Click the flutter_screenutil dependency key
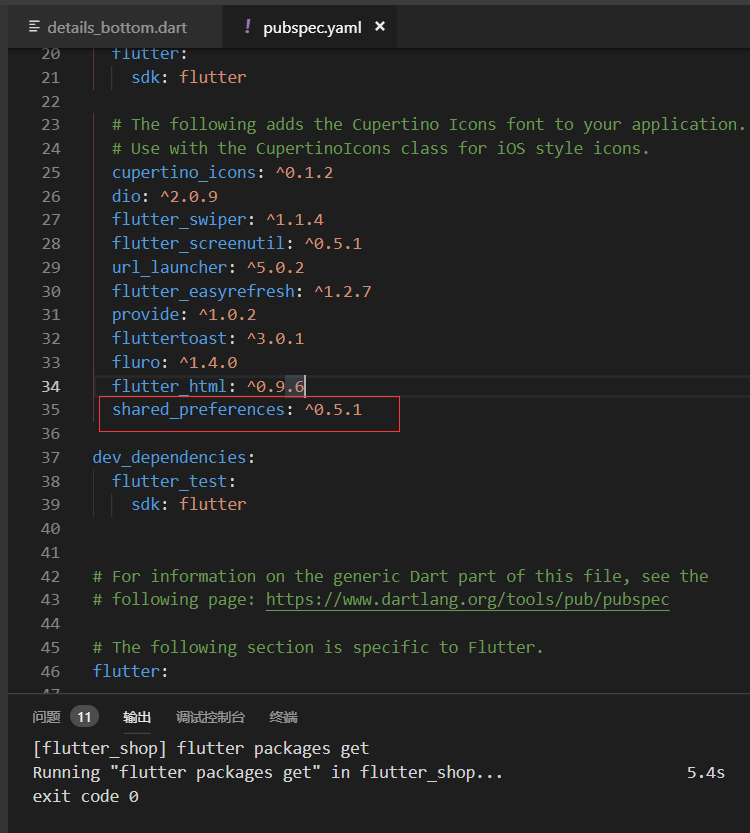Viewport: 750px width, 833px height. 198,243
